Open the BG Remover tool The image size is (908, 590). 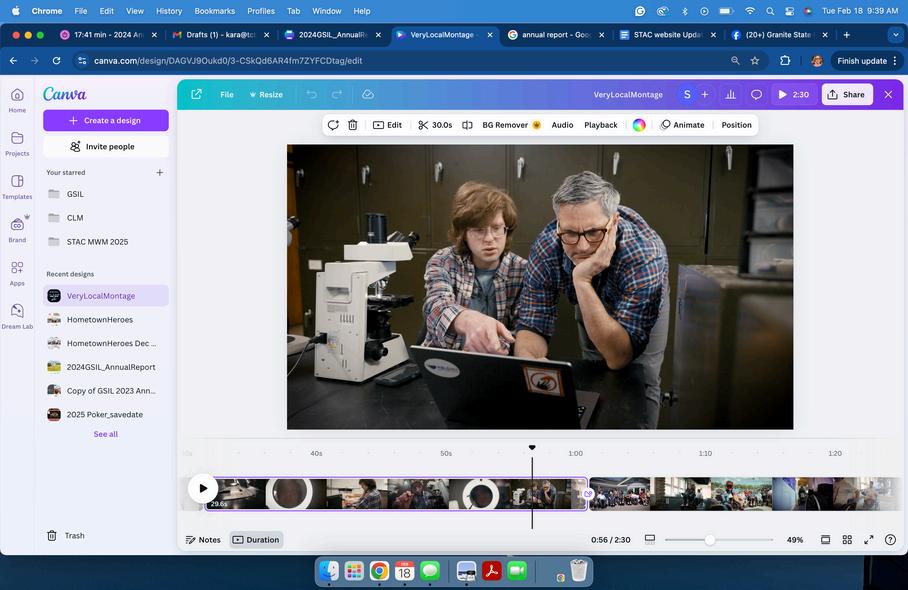coord(511,125)
